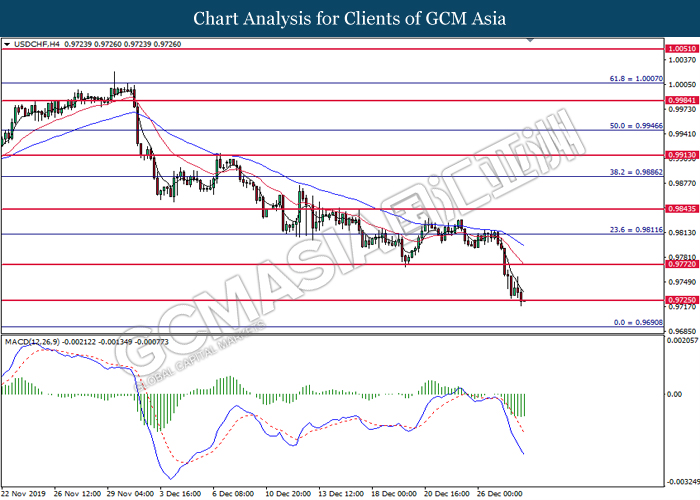Click the 26 Nov 12:00 time axis label
Screen dimensions: 700x500
click(77, 494)
